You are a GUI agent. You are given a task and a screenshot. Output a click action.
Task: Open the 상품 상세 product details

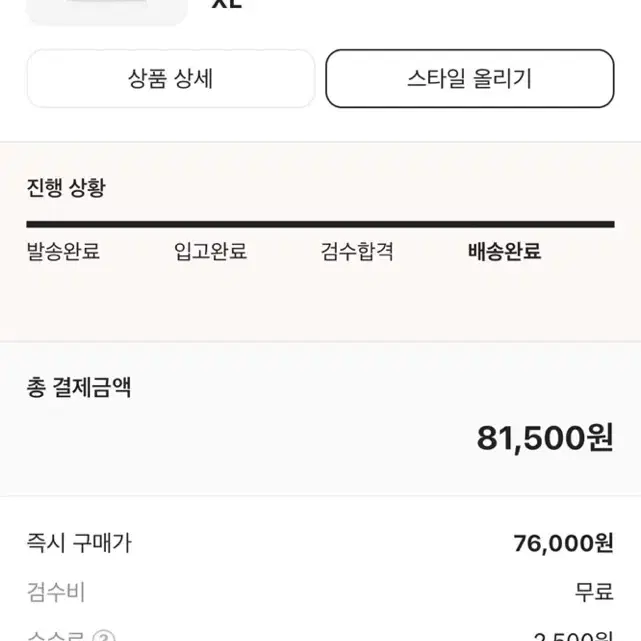click(x=170, y=78)
